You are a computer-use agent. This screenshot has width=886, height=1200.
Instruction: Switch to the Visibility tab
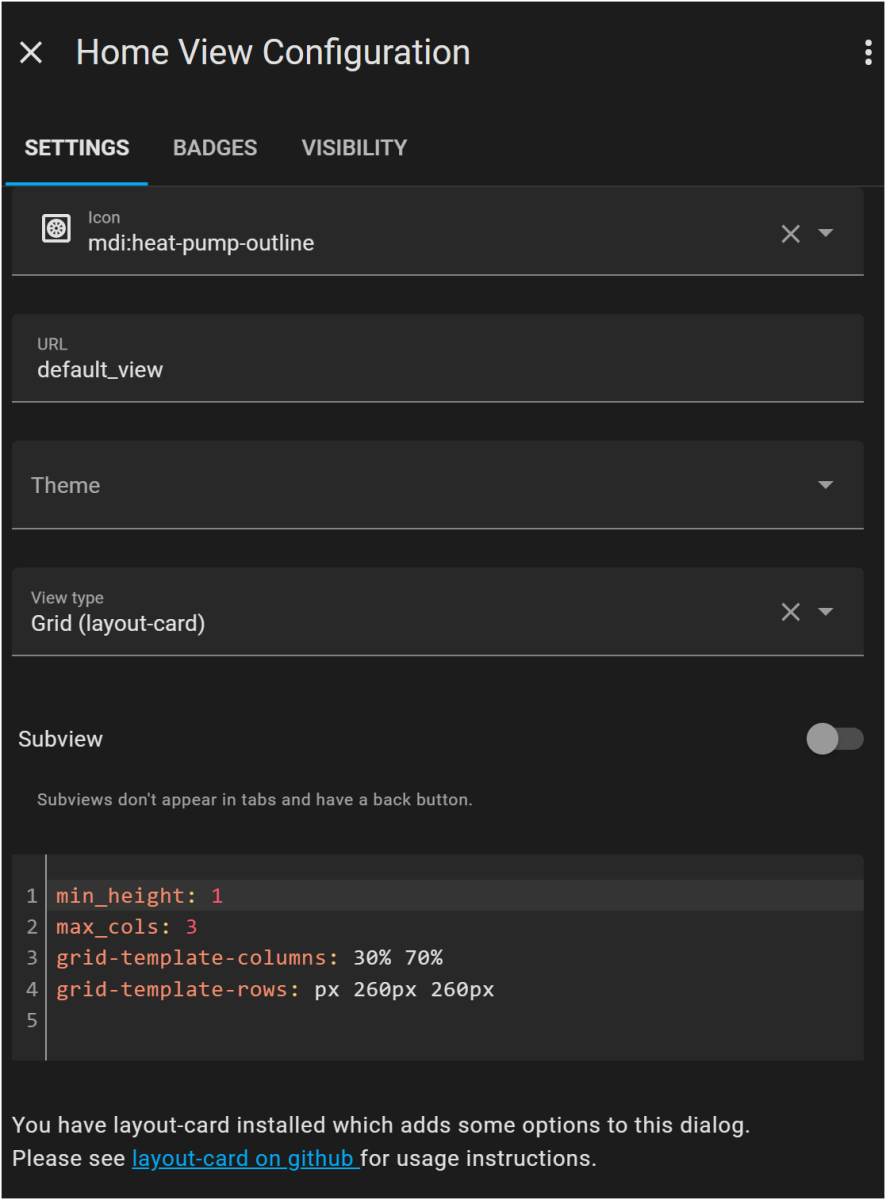pos(354,148)
